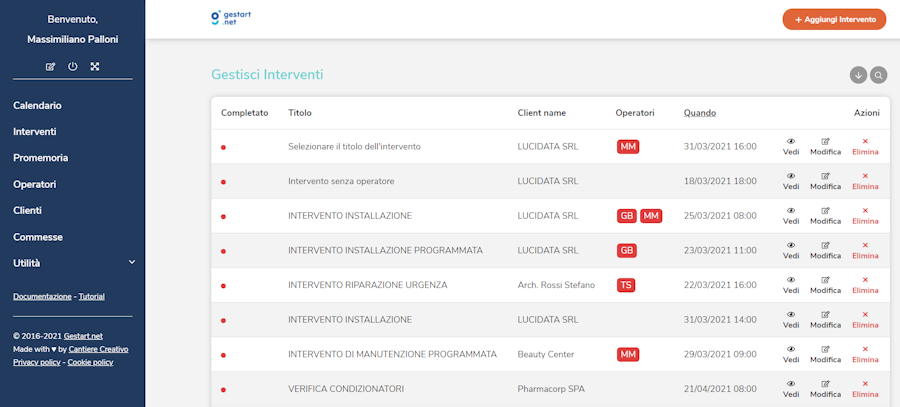This screenshot has width=900, height=407.
Task: Click the MM badge in Beauty Center row
Action: tap(628, 354)
